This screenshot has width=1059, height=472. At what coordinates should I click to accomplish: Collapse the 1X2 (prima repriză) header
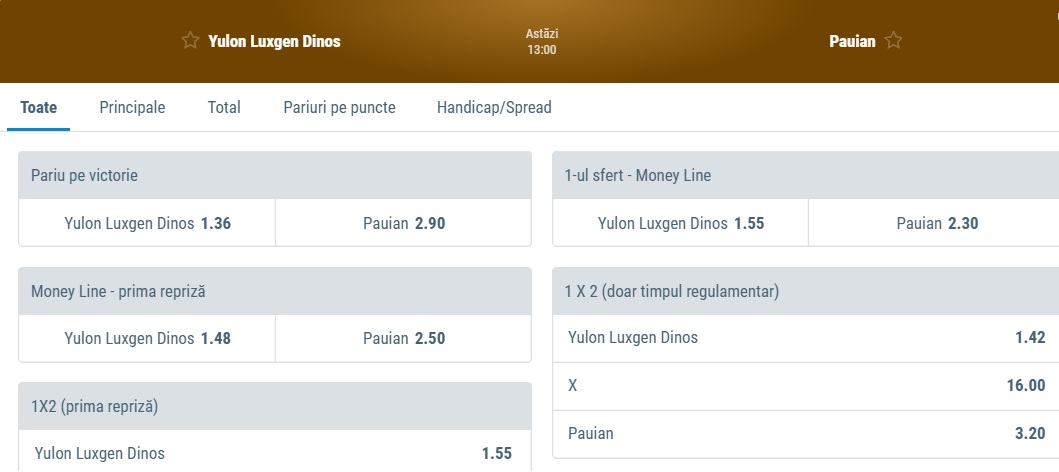pos(274,407)
